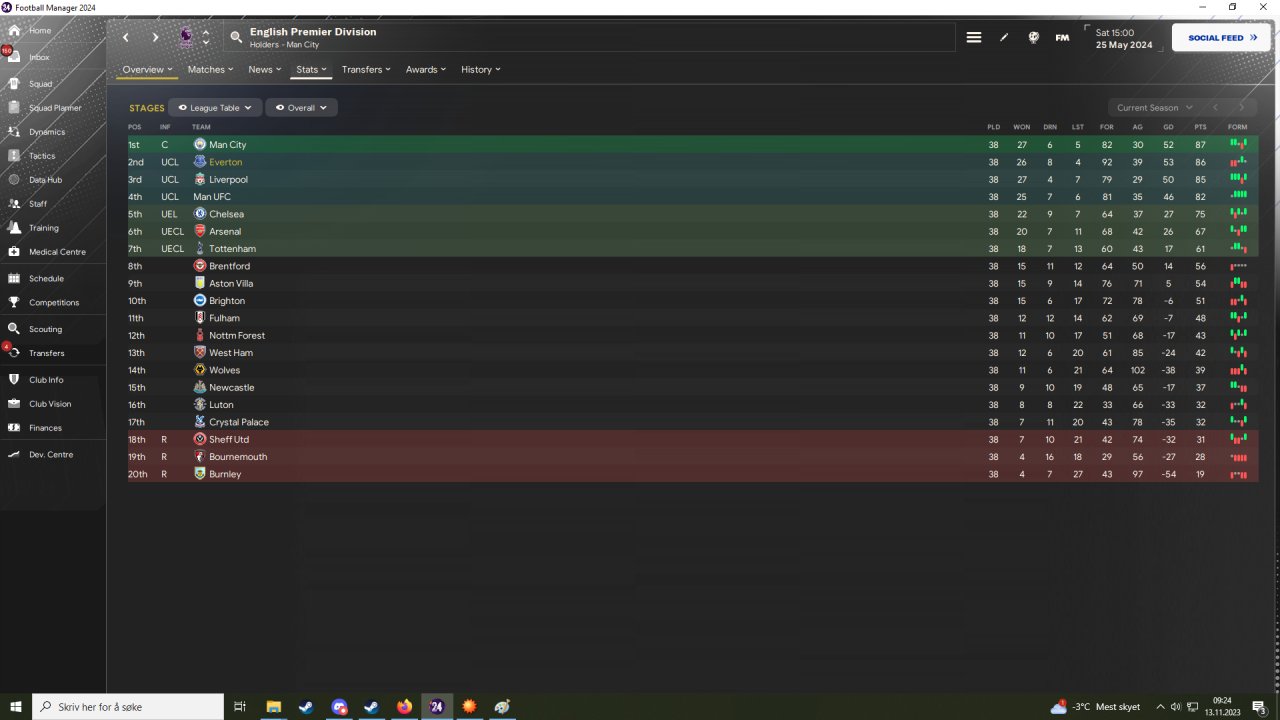The image size is (1280, 720).
Task: Click the search magnifier icon
Action: pyautogui.click(x=236, y=37)
